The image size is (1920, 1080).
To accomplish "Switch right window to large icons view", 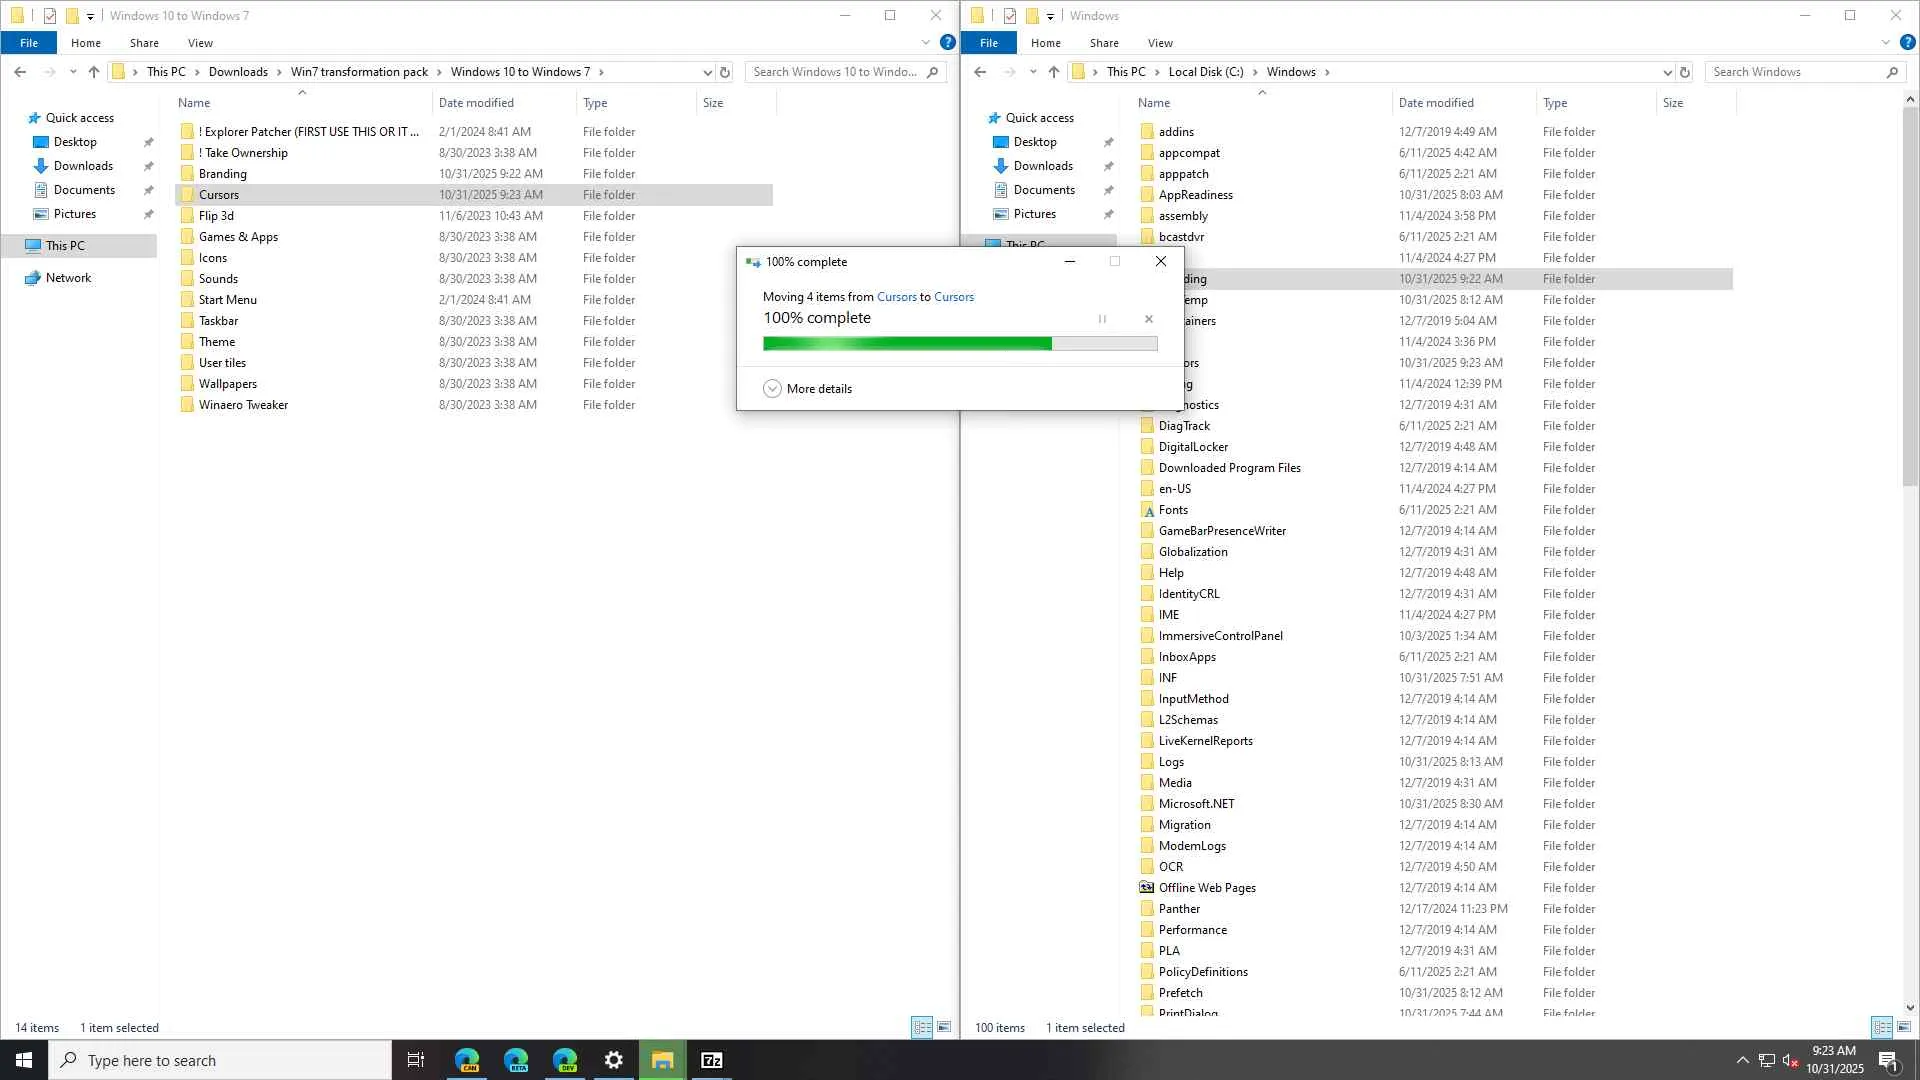I will pos(1904,1027).
